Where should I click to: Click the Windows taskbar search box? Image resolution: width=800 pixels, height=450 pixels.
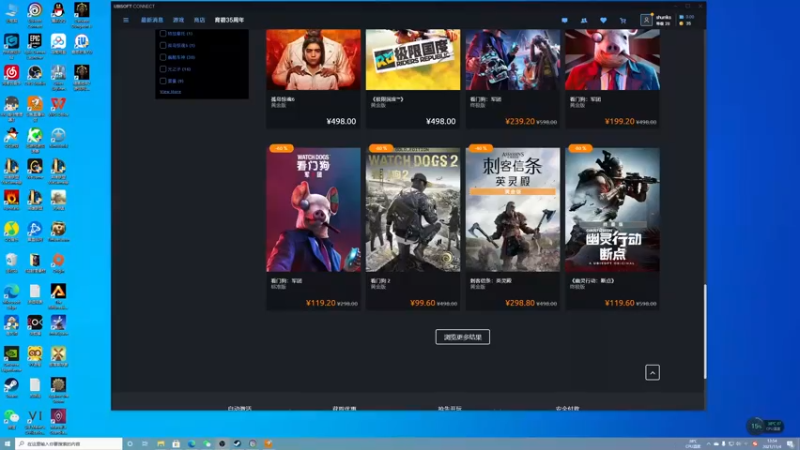coord(69,444)
